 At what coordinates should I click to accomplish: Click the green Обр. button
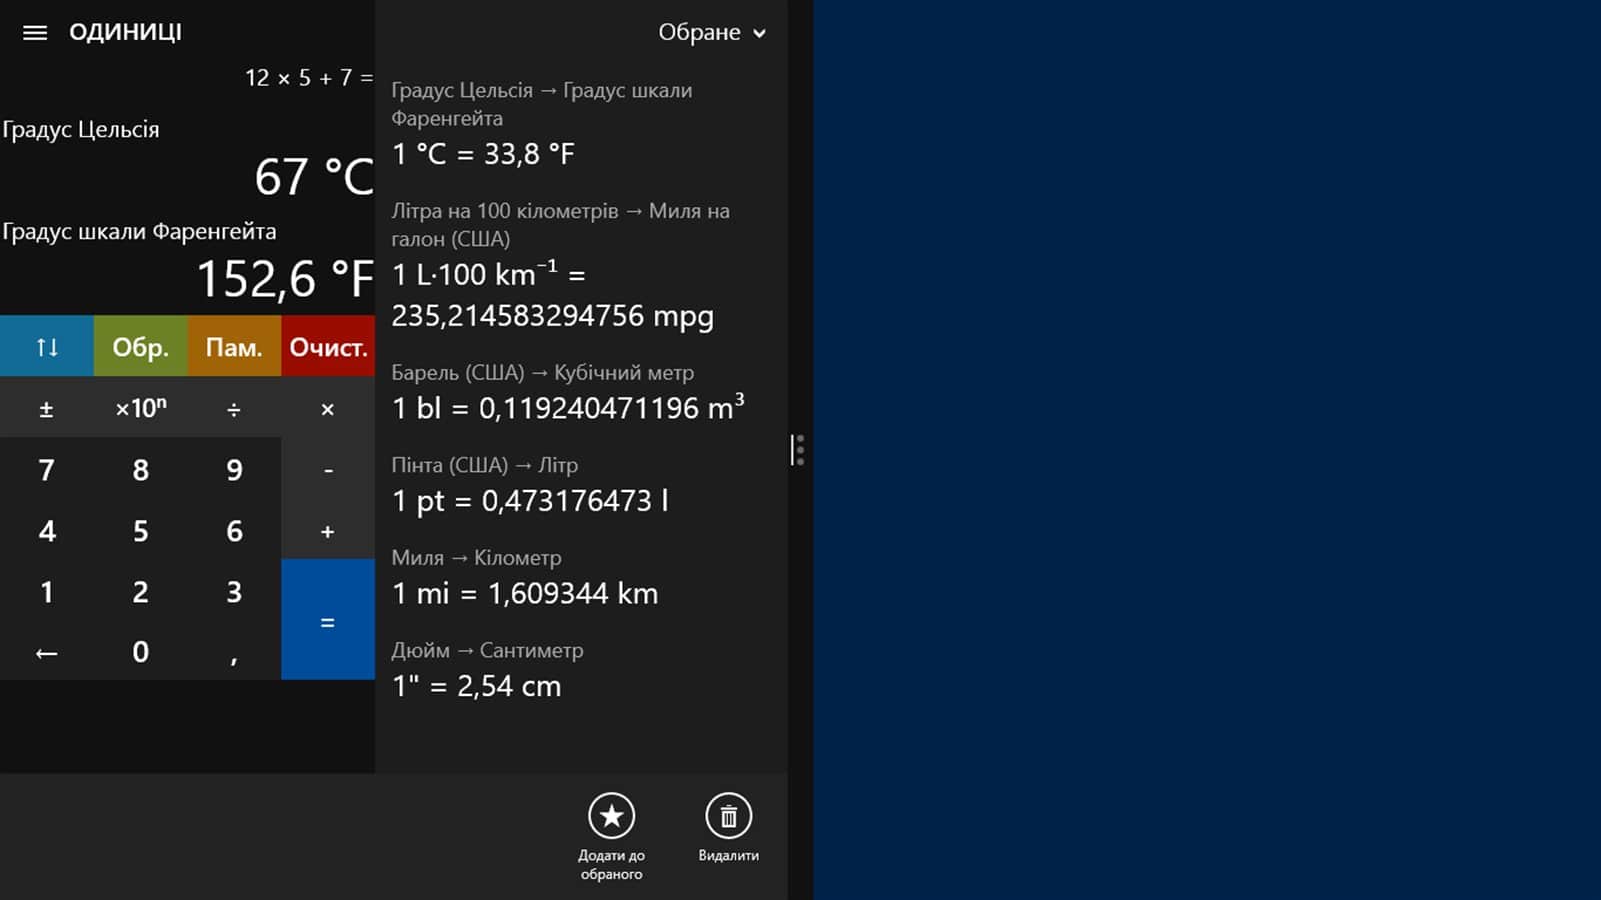(x=140, y=347)
